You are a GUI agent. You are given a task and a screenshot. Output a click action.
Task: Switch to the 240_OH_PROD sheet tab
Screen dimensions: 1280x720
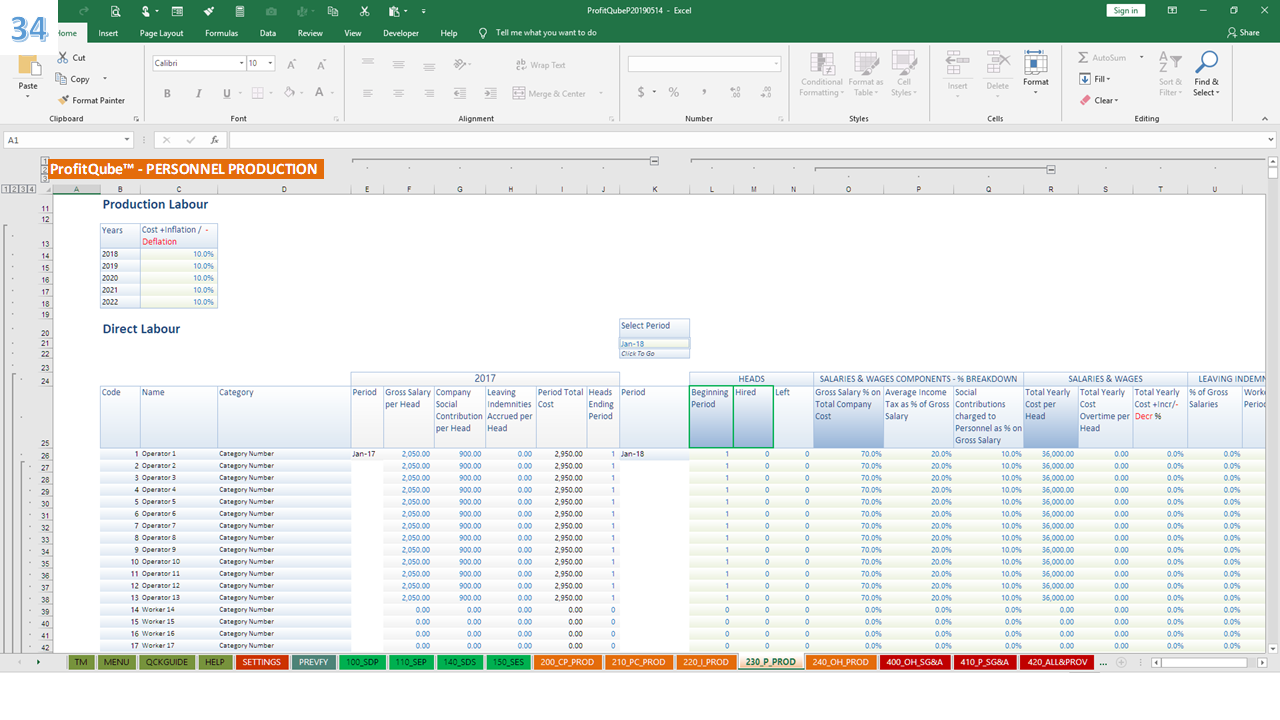click(840, 662)
